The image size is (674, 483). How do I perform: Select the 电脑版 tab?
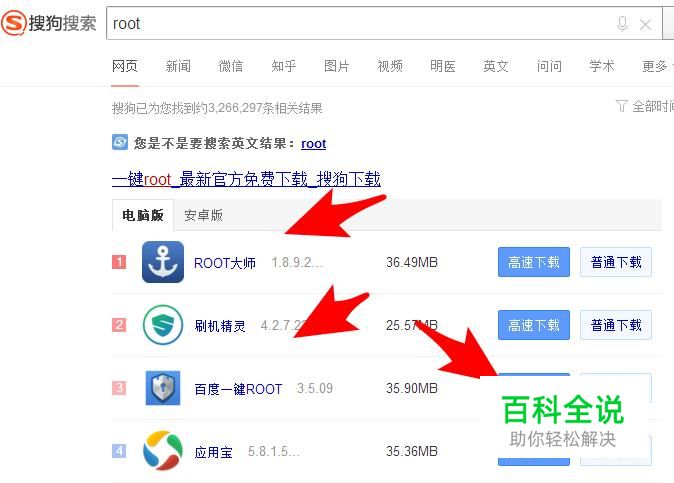point(143,215)
